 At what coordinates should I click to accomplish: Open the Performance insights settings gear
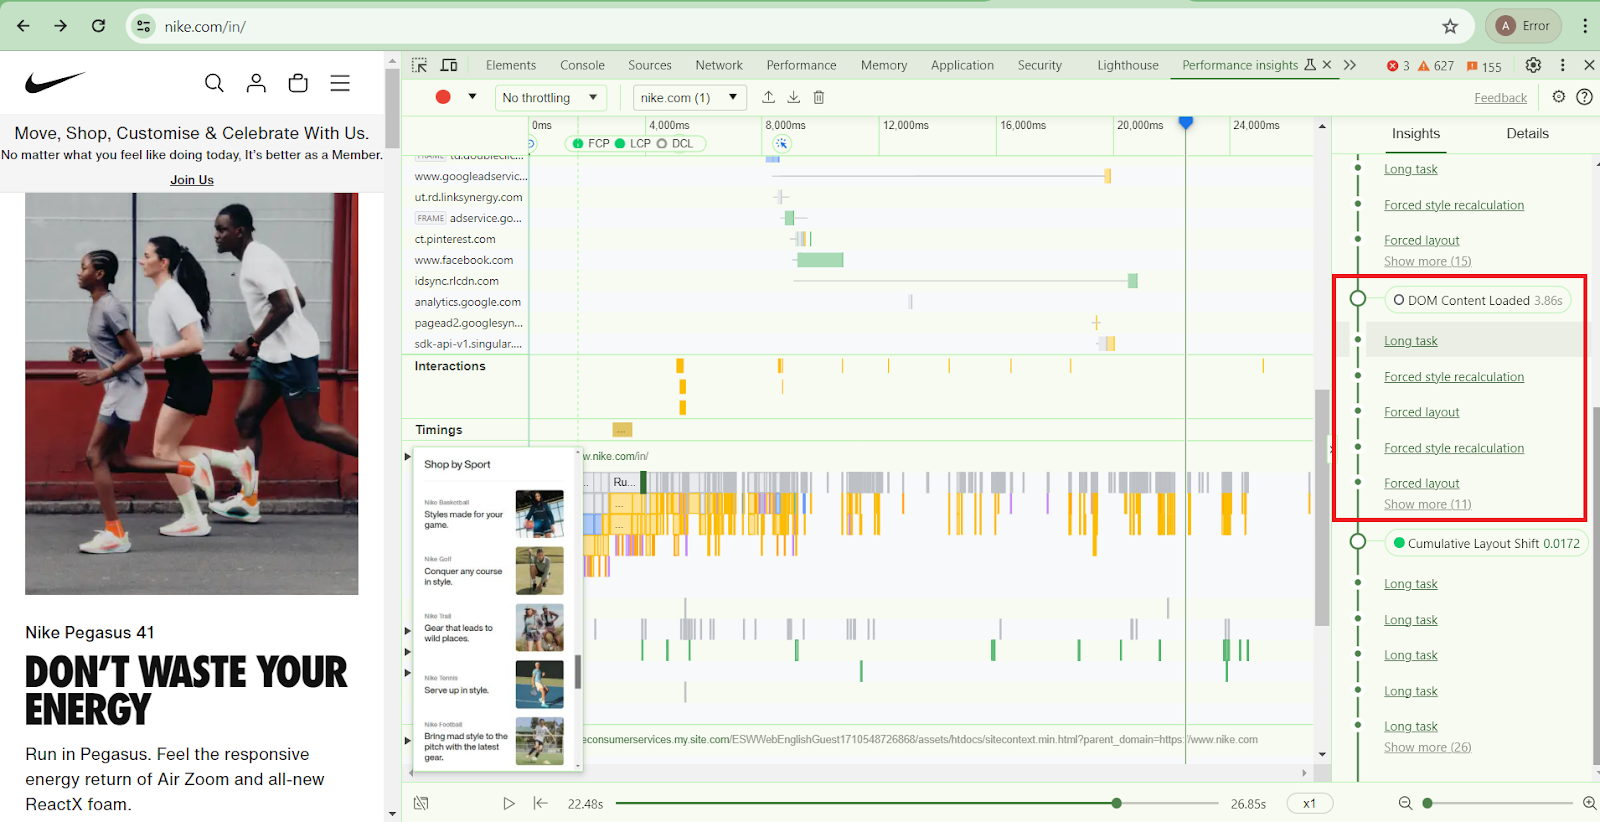click(1558, 97)
